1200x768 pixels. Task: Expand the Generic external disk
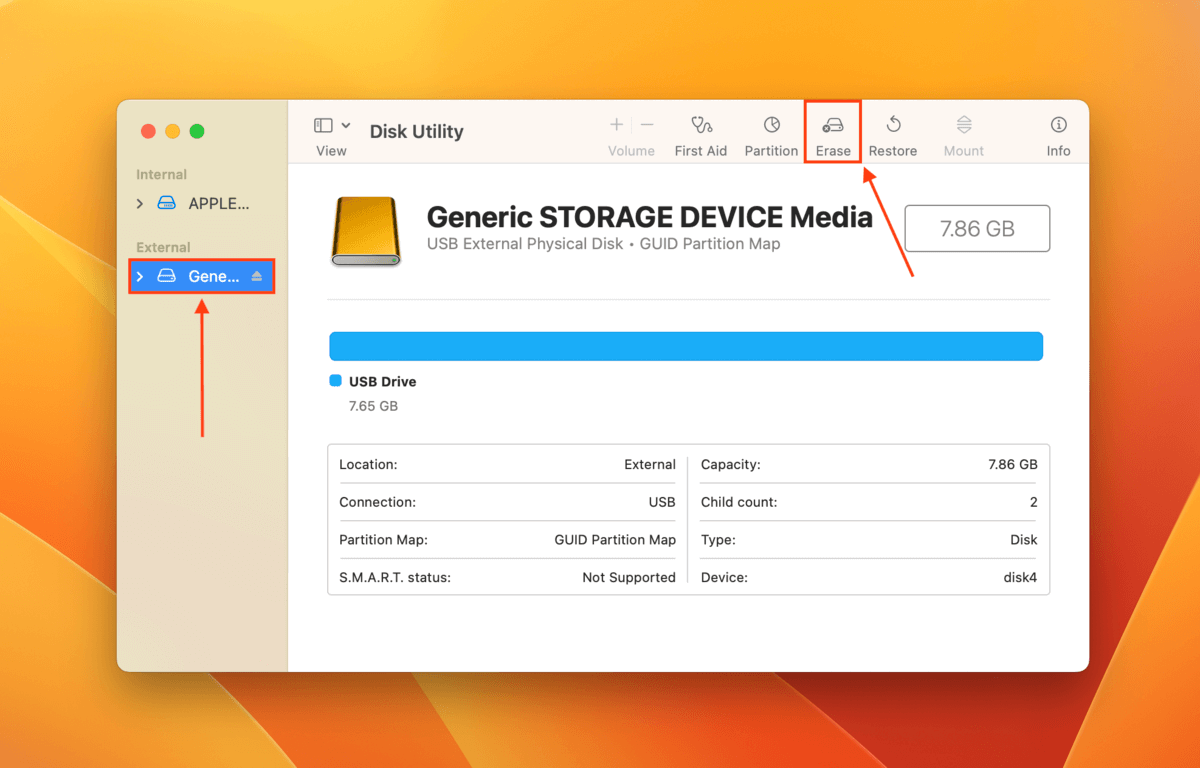[140, 277]
